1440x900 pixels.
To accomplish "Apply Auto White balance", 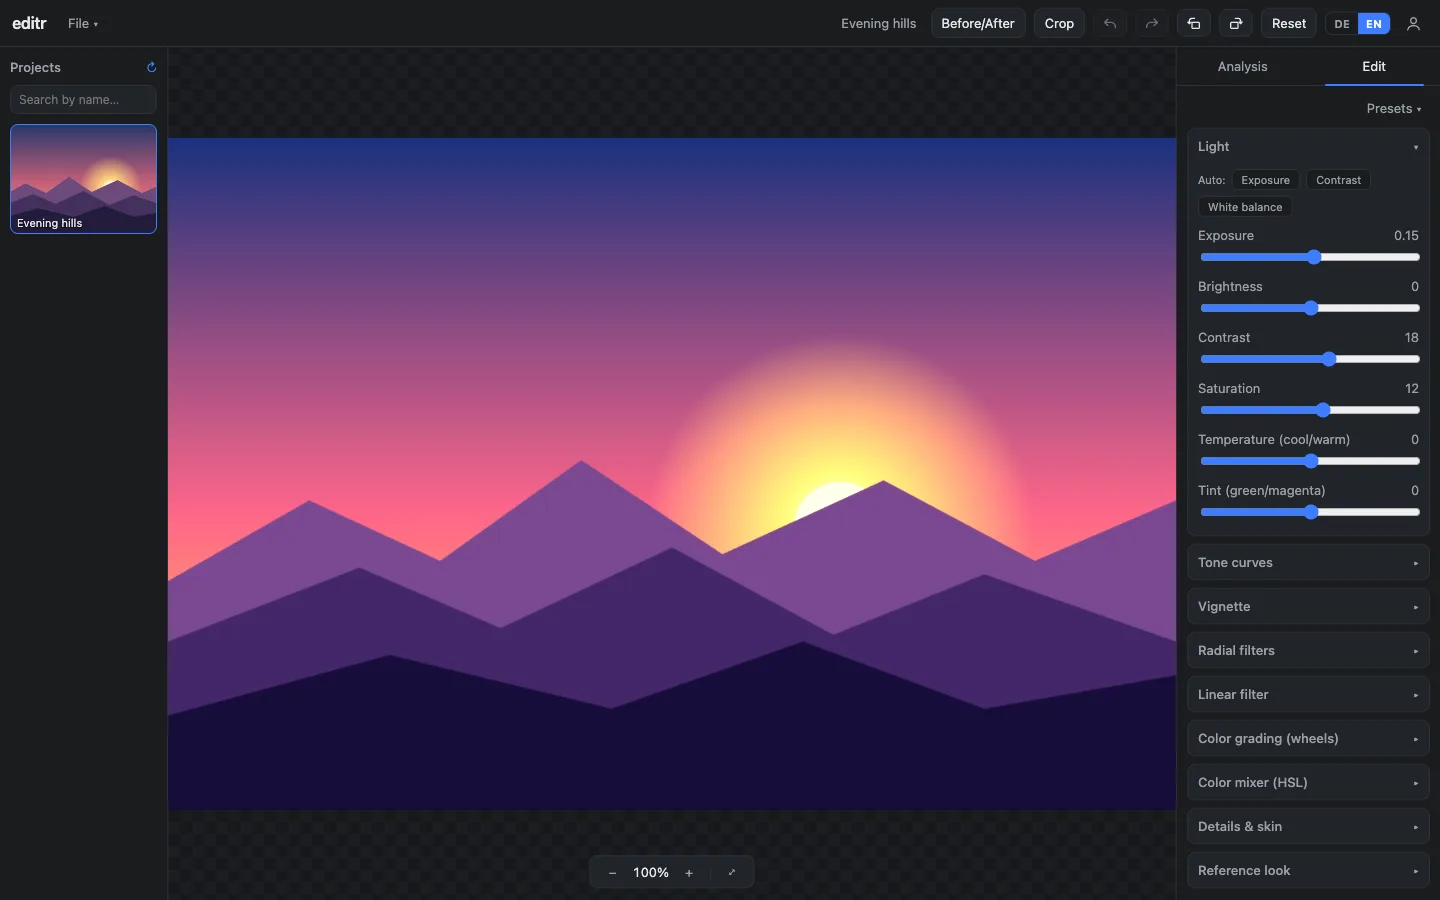I will point(1245,207).
